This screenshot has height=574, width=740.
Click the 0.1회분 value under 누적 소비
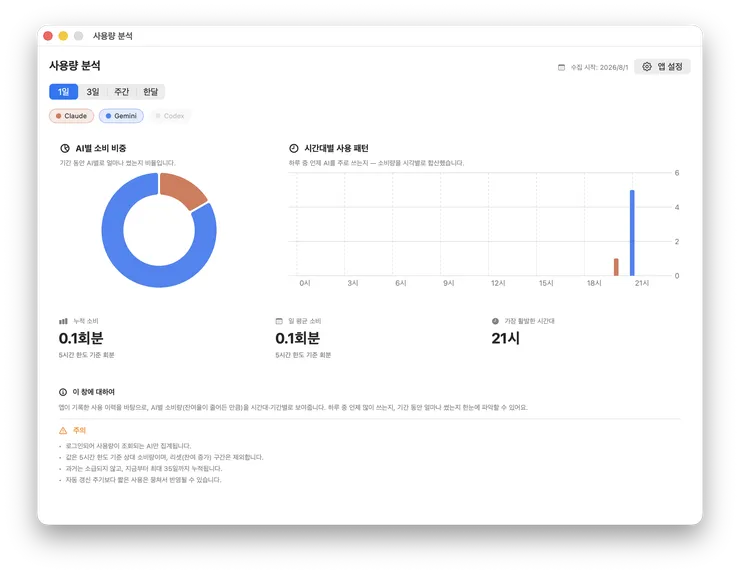click(x=81, y=338)
